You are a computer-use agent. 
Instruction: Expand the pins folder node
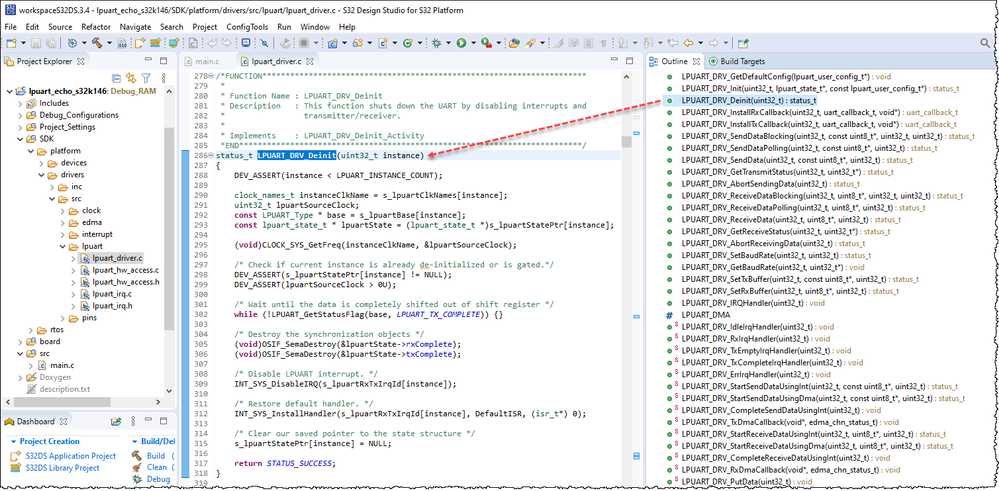[62, 317]
